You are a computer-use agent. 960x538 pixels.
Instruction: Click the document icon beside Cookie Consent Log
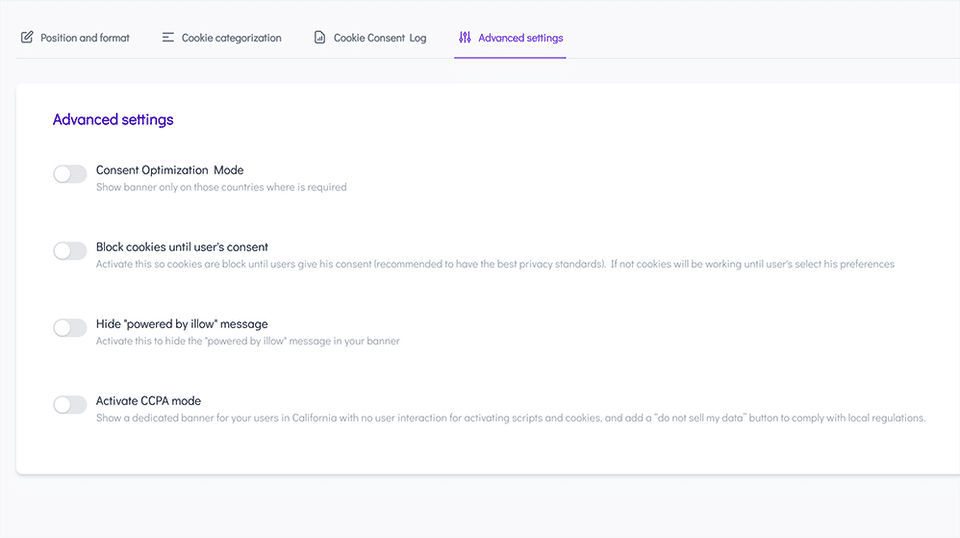[320, 38]
